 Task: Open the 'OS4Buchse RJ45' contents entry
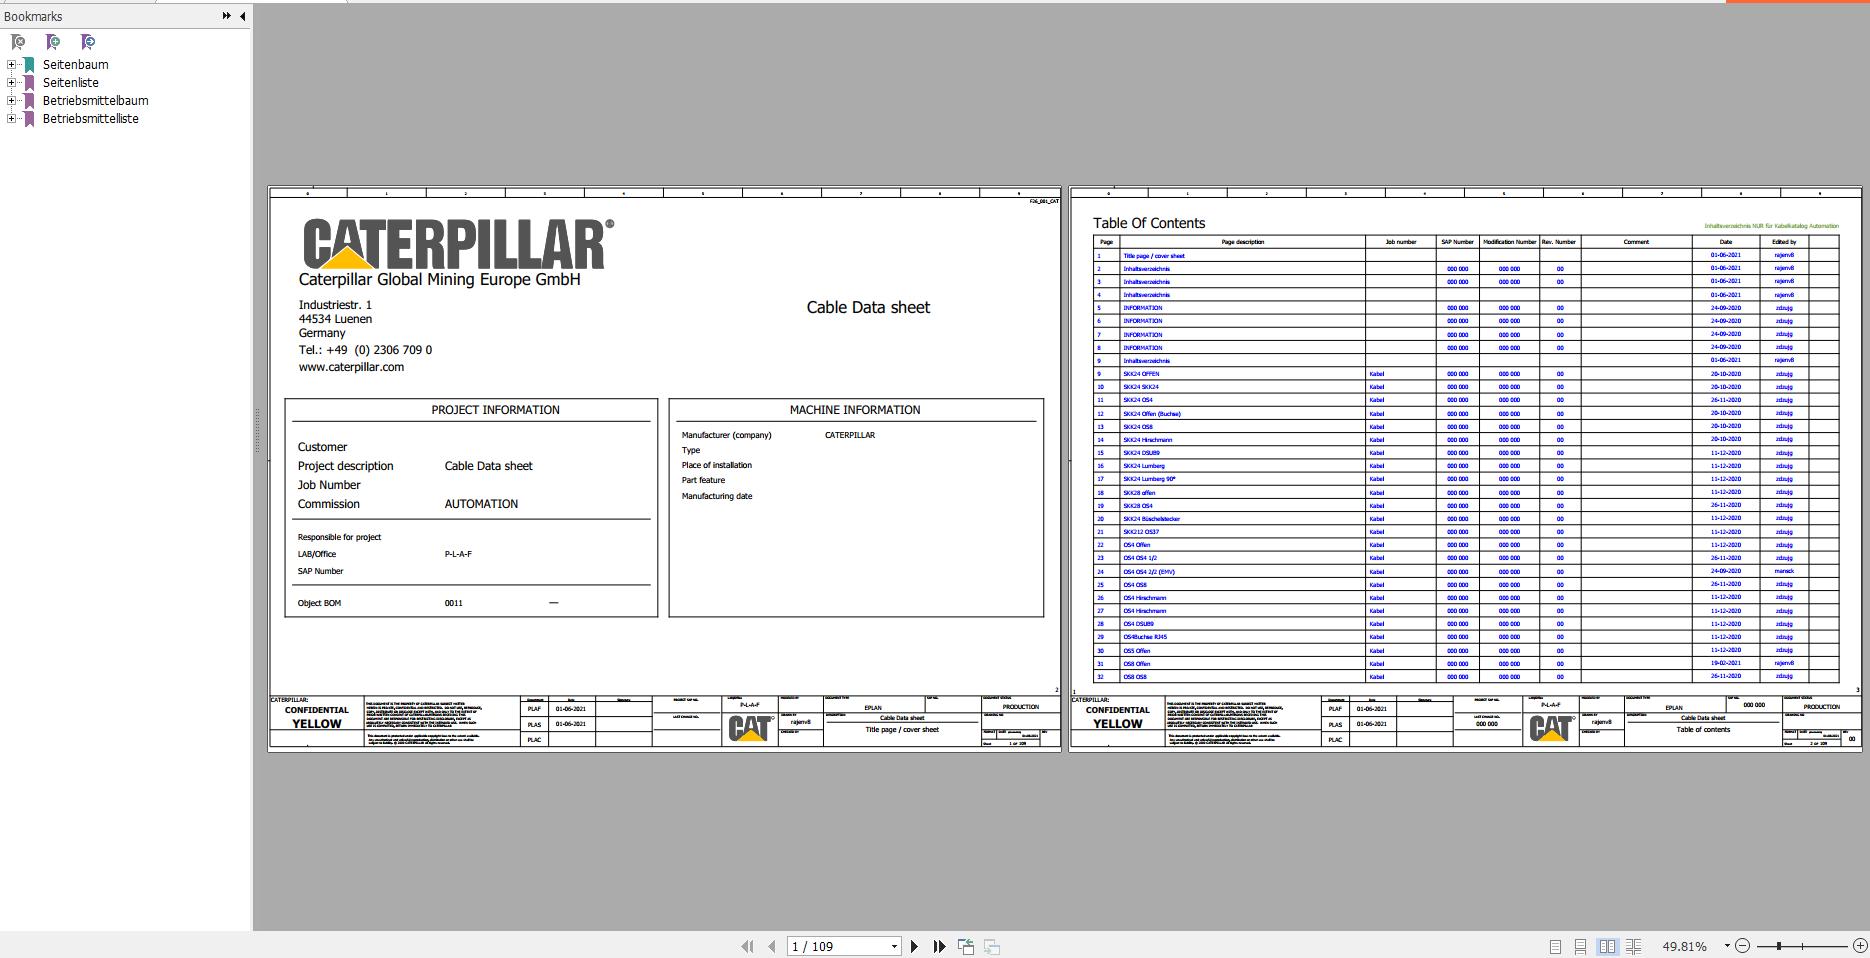(1144, 637)
